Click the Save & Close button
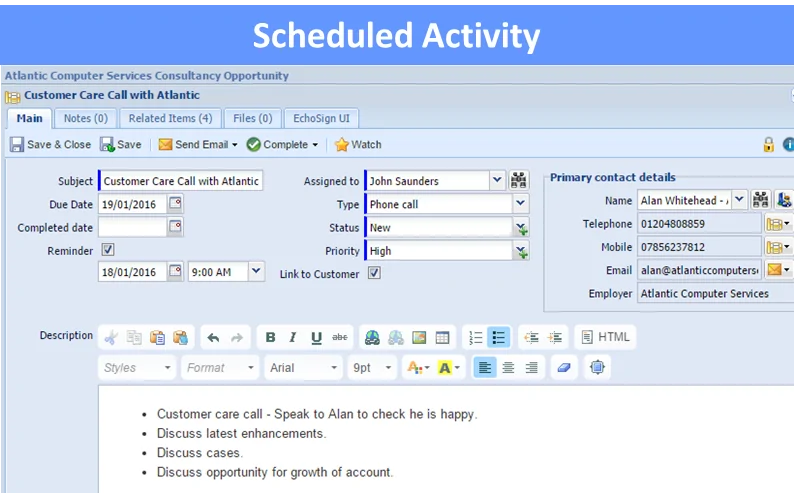Screen dimensions: 794x493 [50, 145]
